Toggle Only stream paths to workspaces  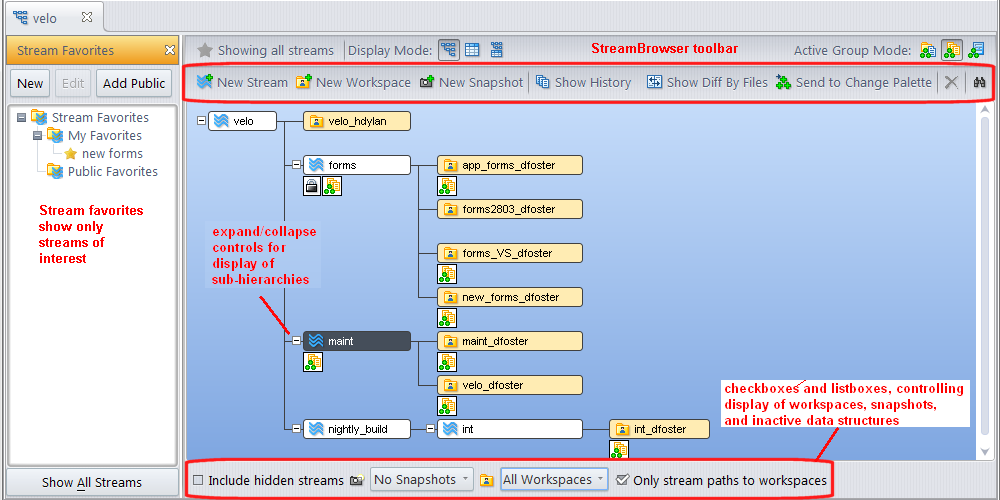[x=623, y=480]
